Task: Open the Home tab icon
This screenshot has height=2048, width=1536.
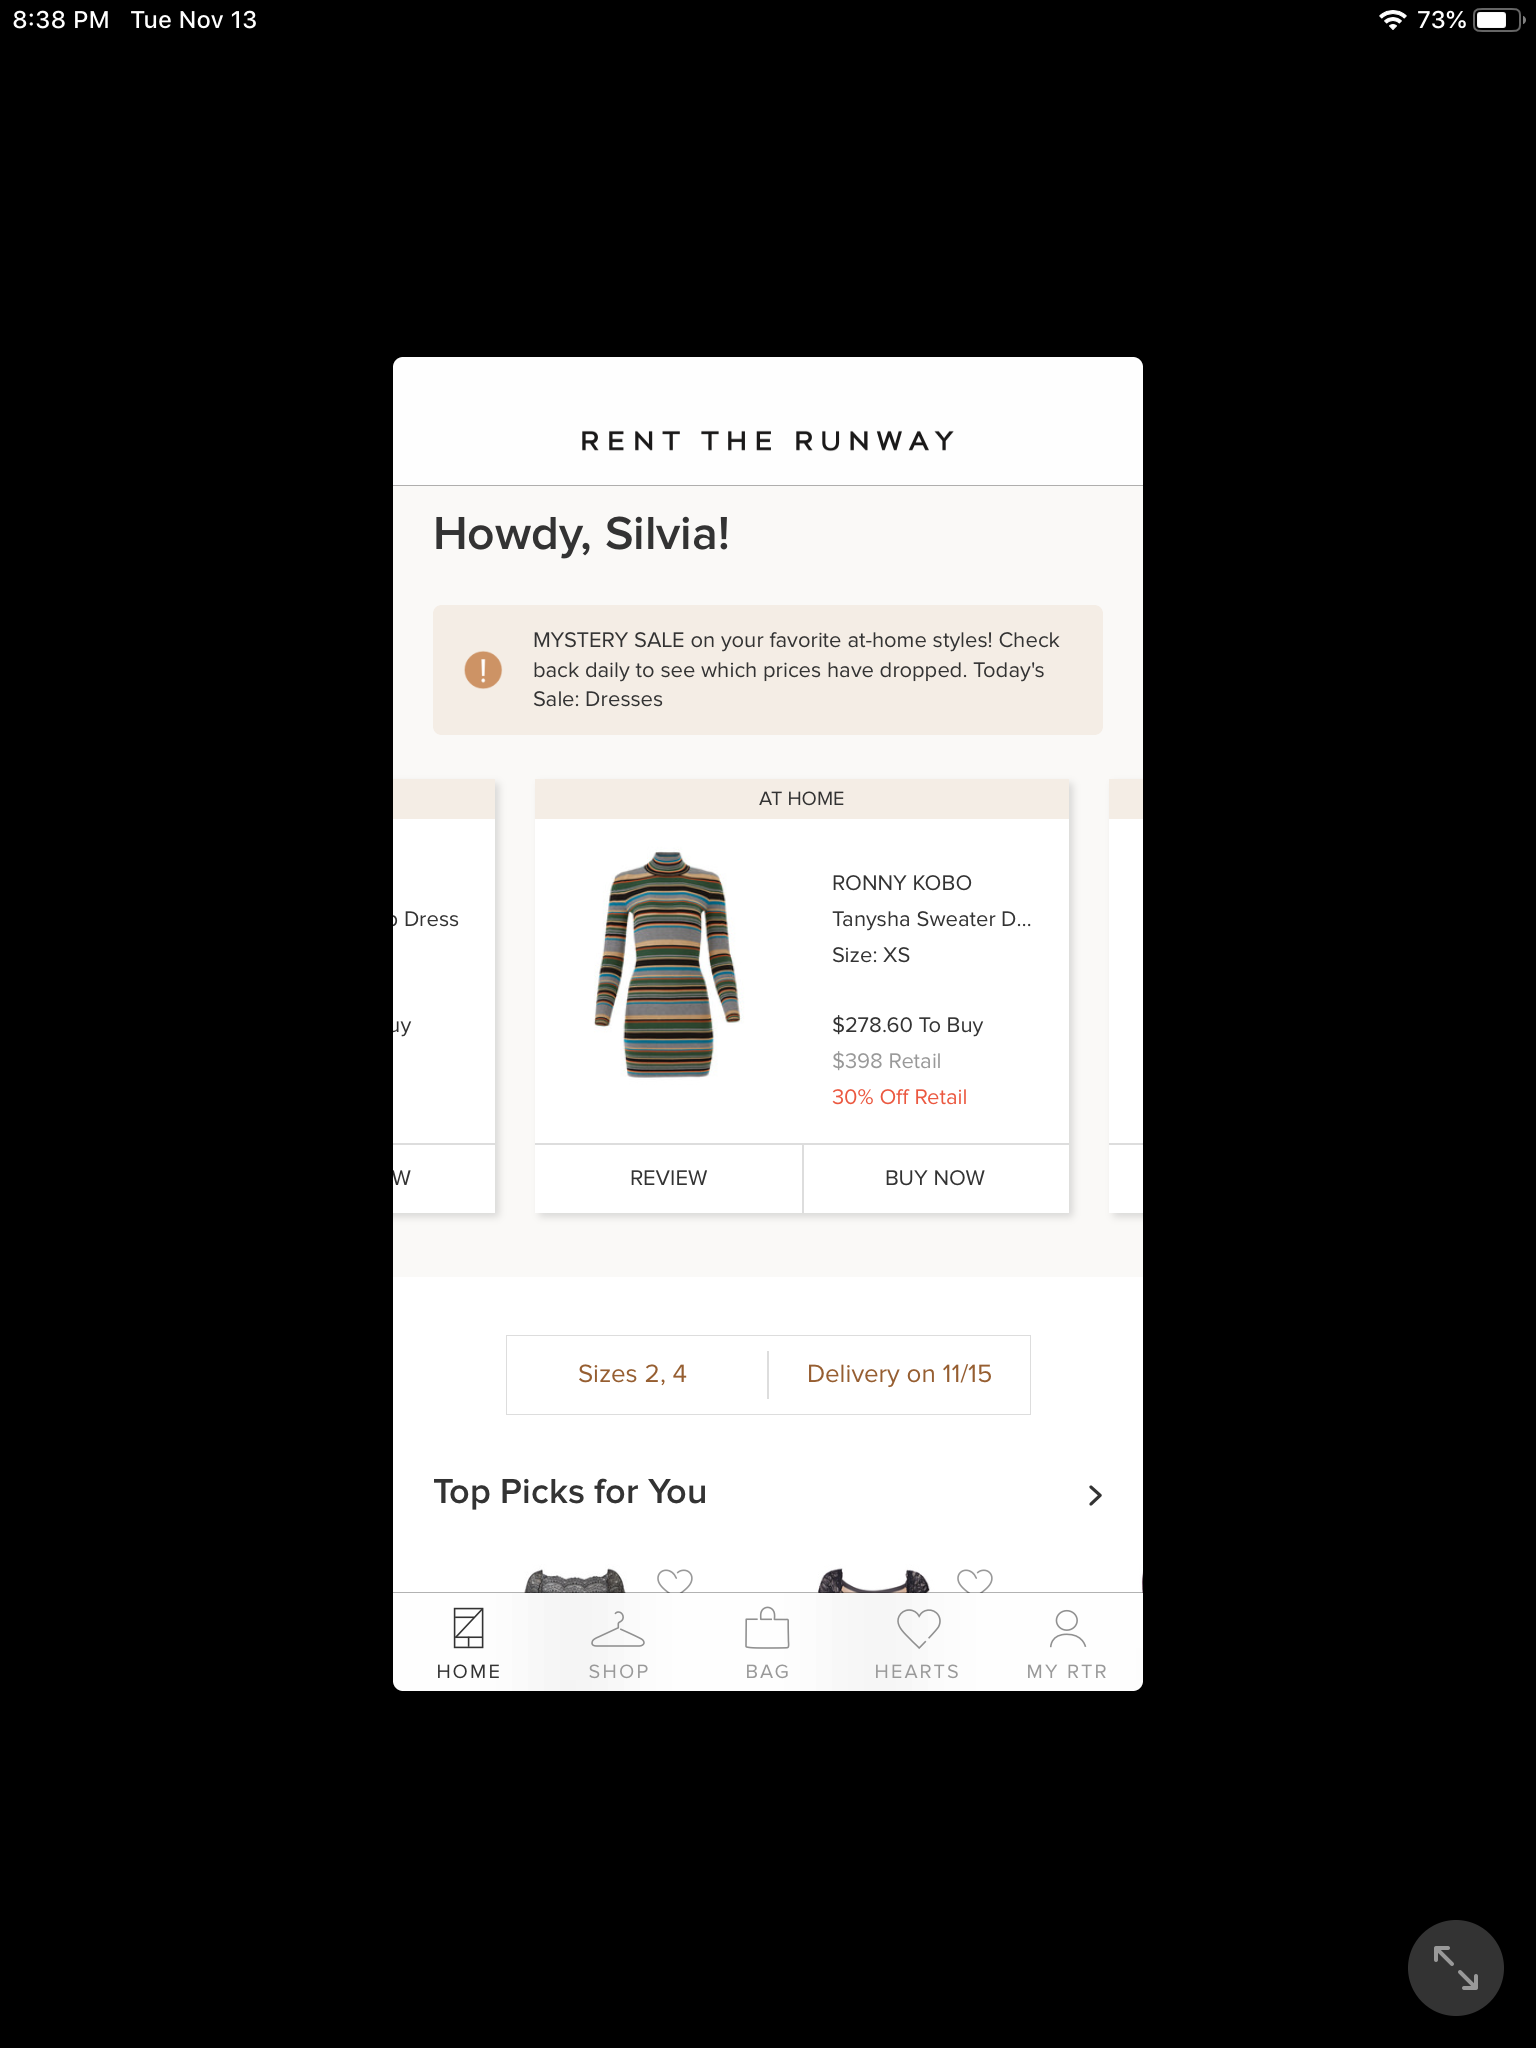Action: pos(468,1627)
